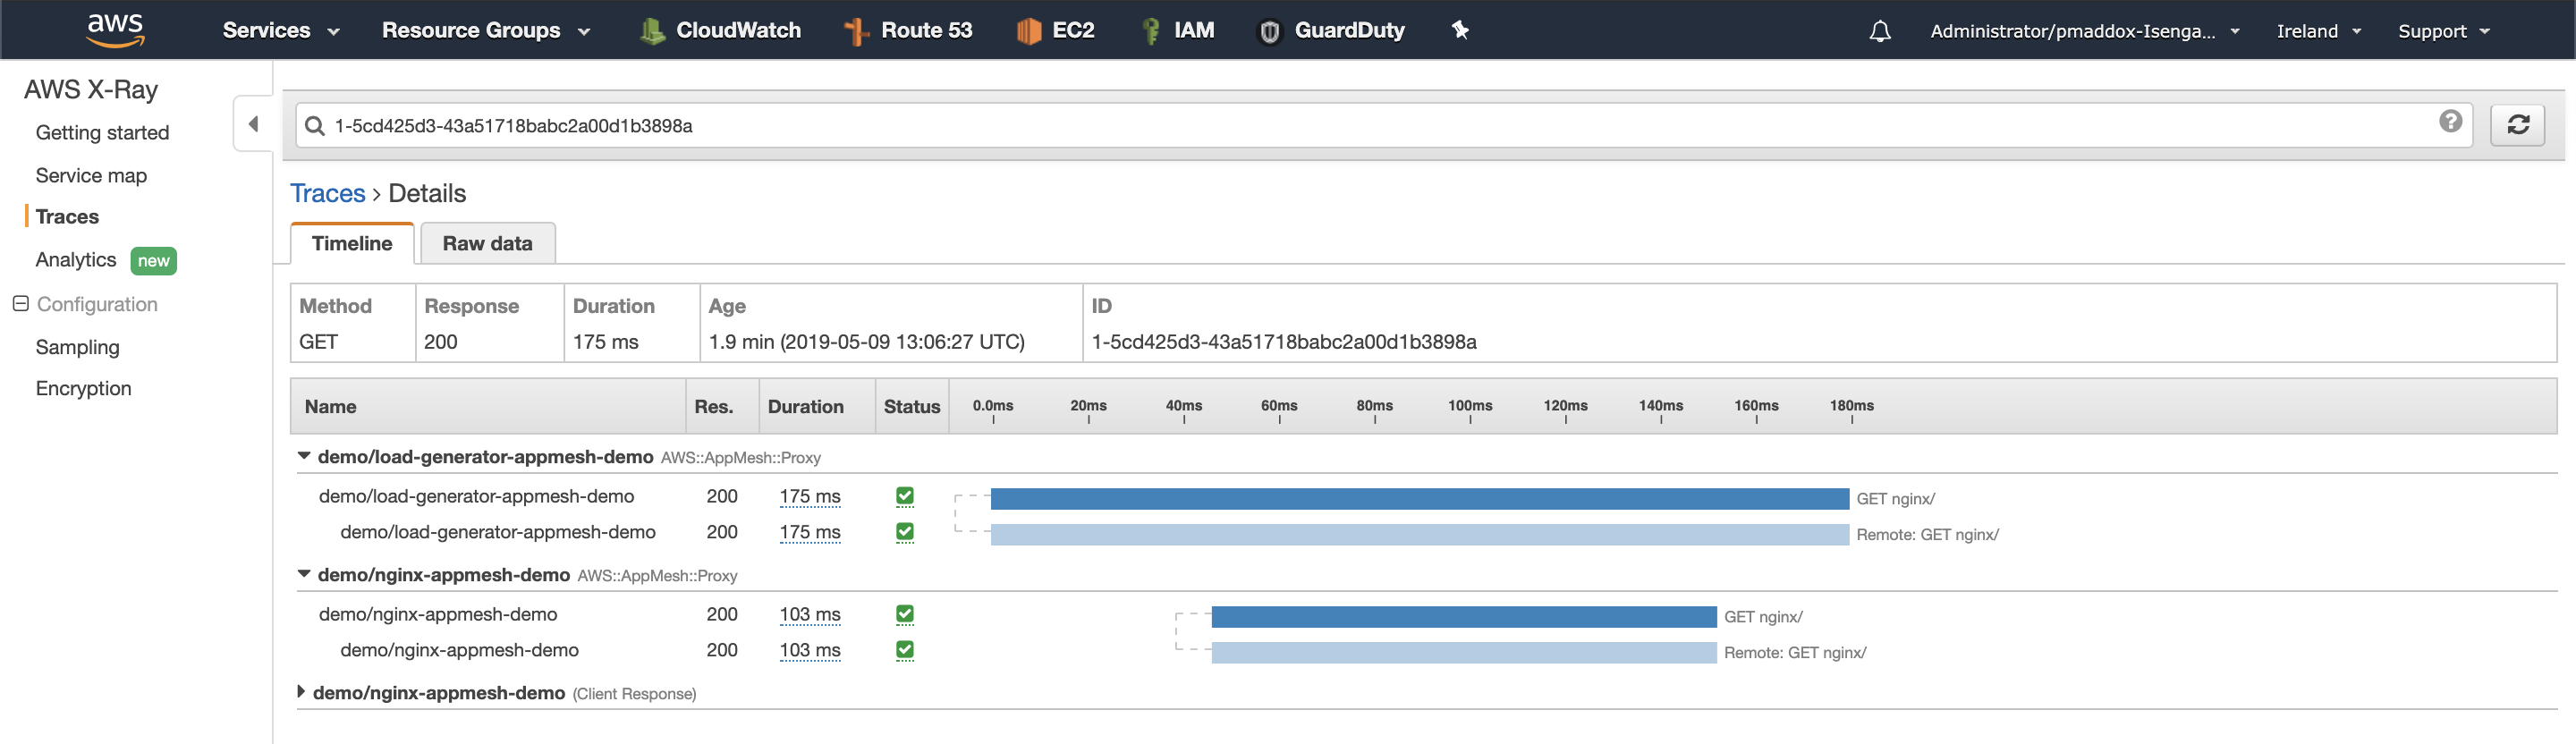This screenshot has width=2576, height=744.
Task: Click 175 ms duration of first load-generator row
Action: [810, 496]
